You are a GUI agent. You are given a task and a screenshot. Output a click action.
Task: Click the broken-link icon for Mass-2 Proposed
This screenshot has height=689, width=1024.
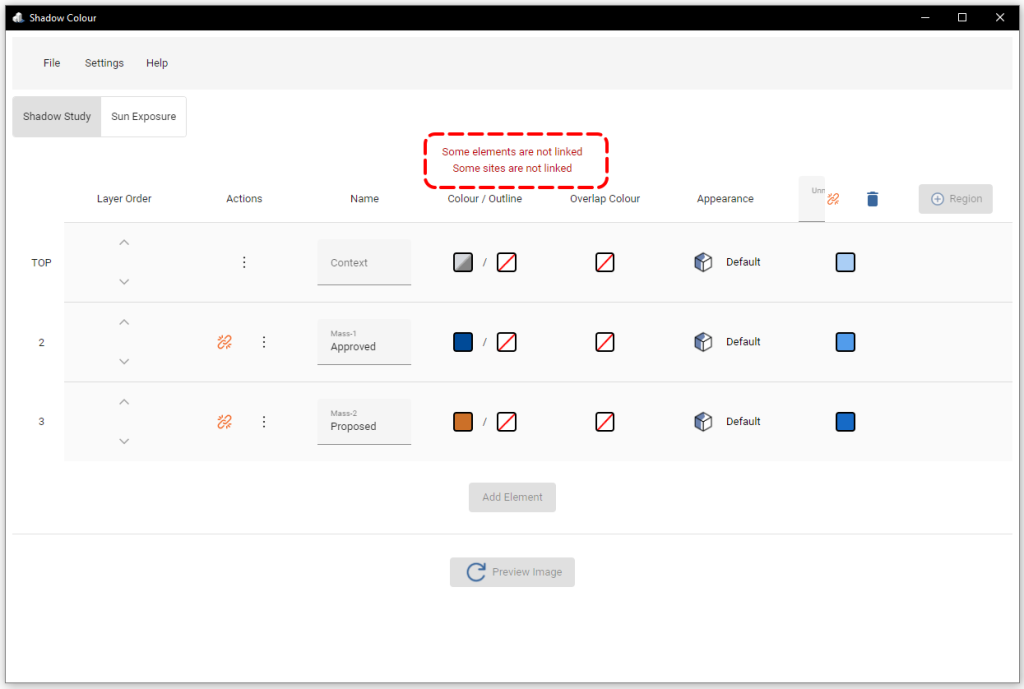224,421
